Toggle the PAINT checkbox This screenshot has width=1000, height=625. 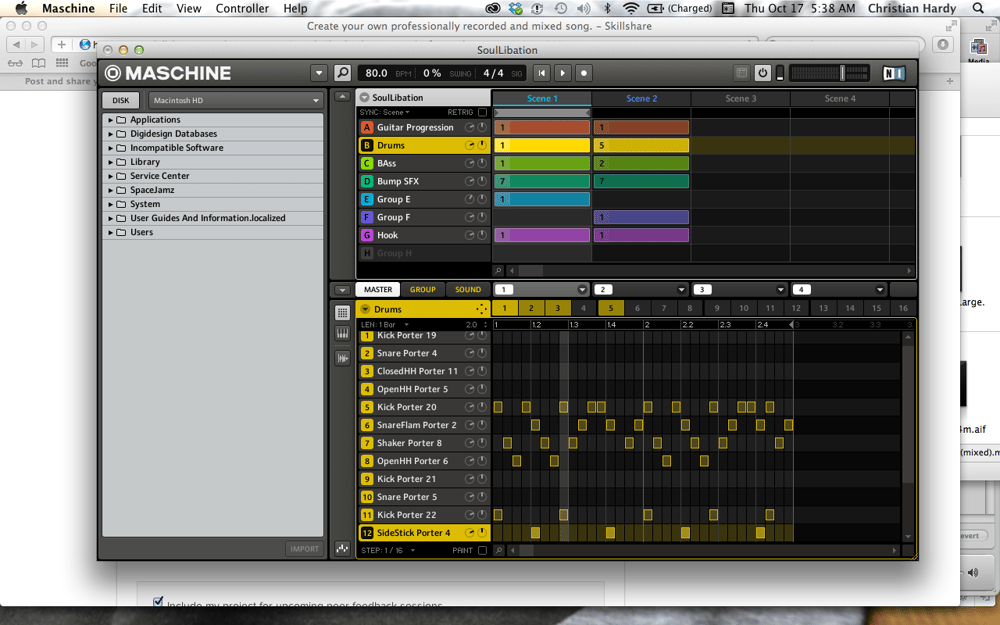pos(482,550)
